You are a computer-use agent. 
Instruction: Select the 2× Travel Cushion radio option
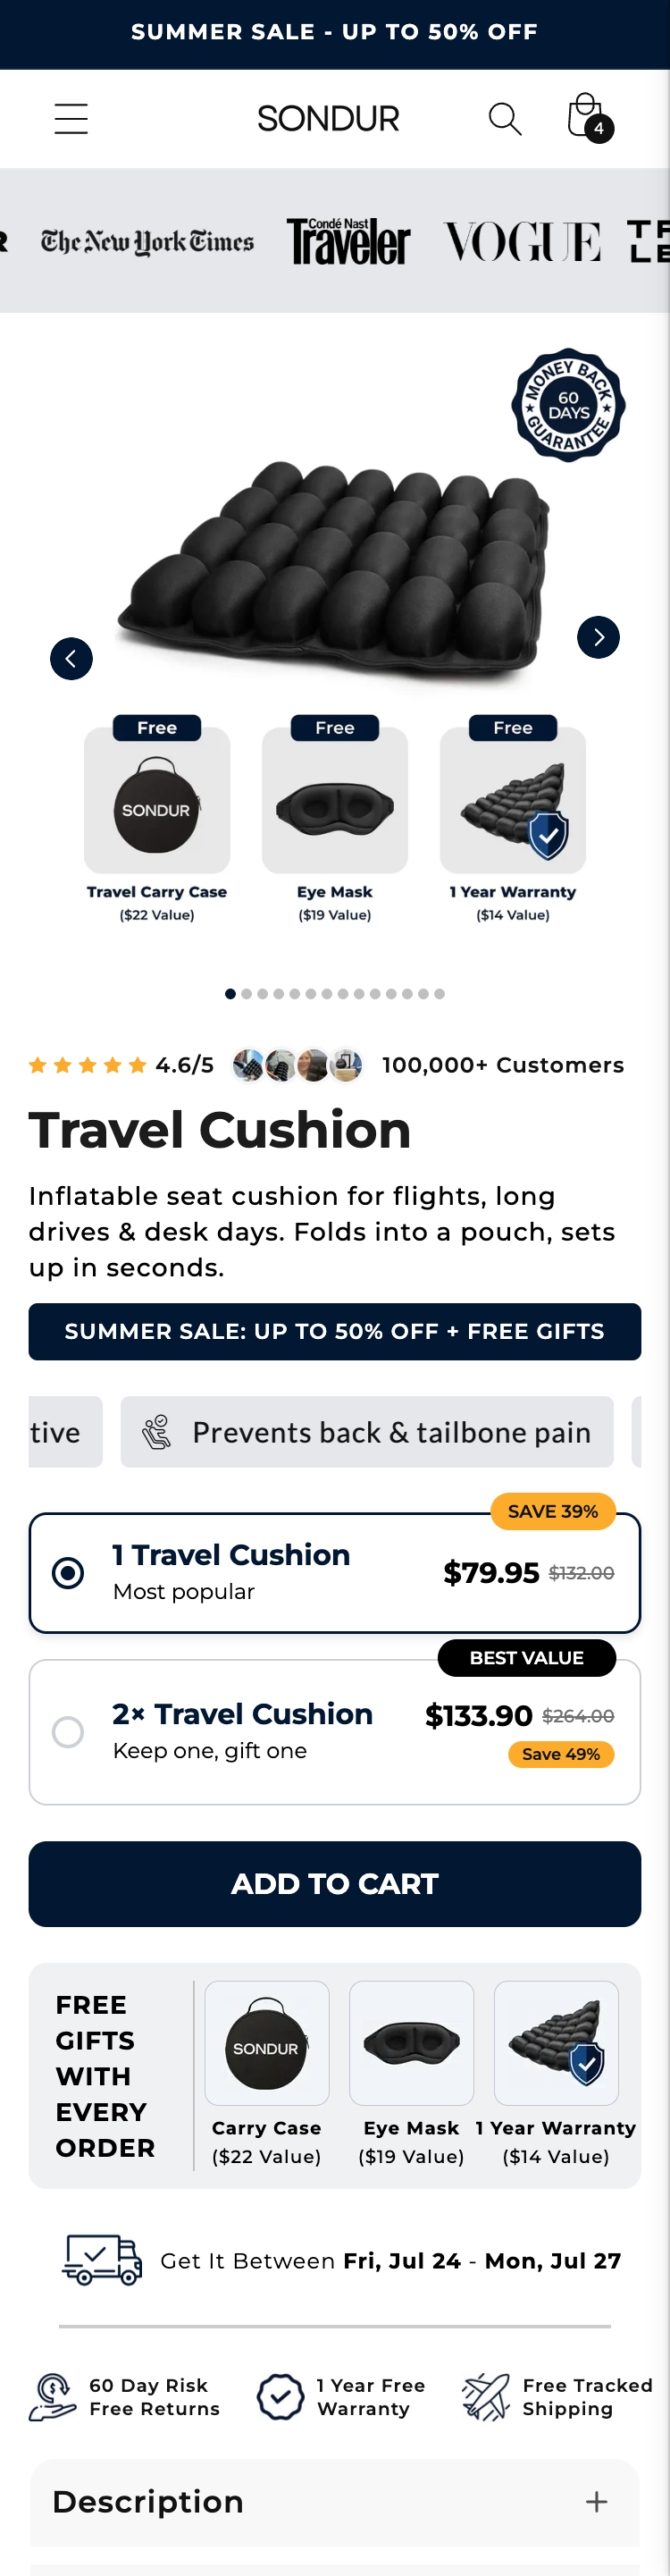click(x=68, y=1732)
